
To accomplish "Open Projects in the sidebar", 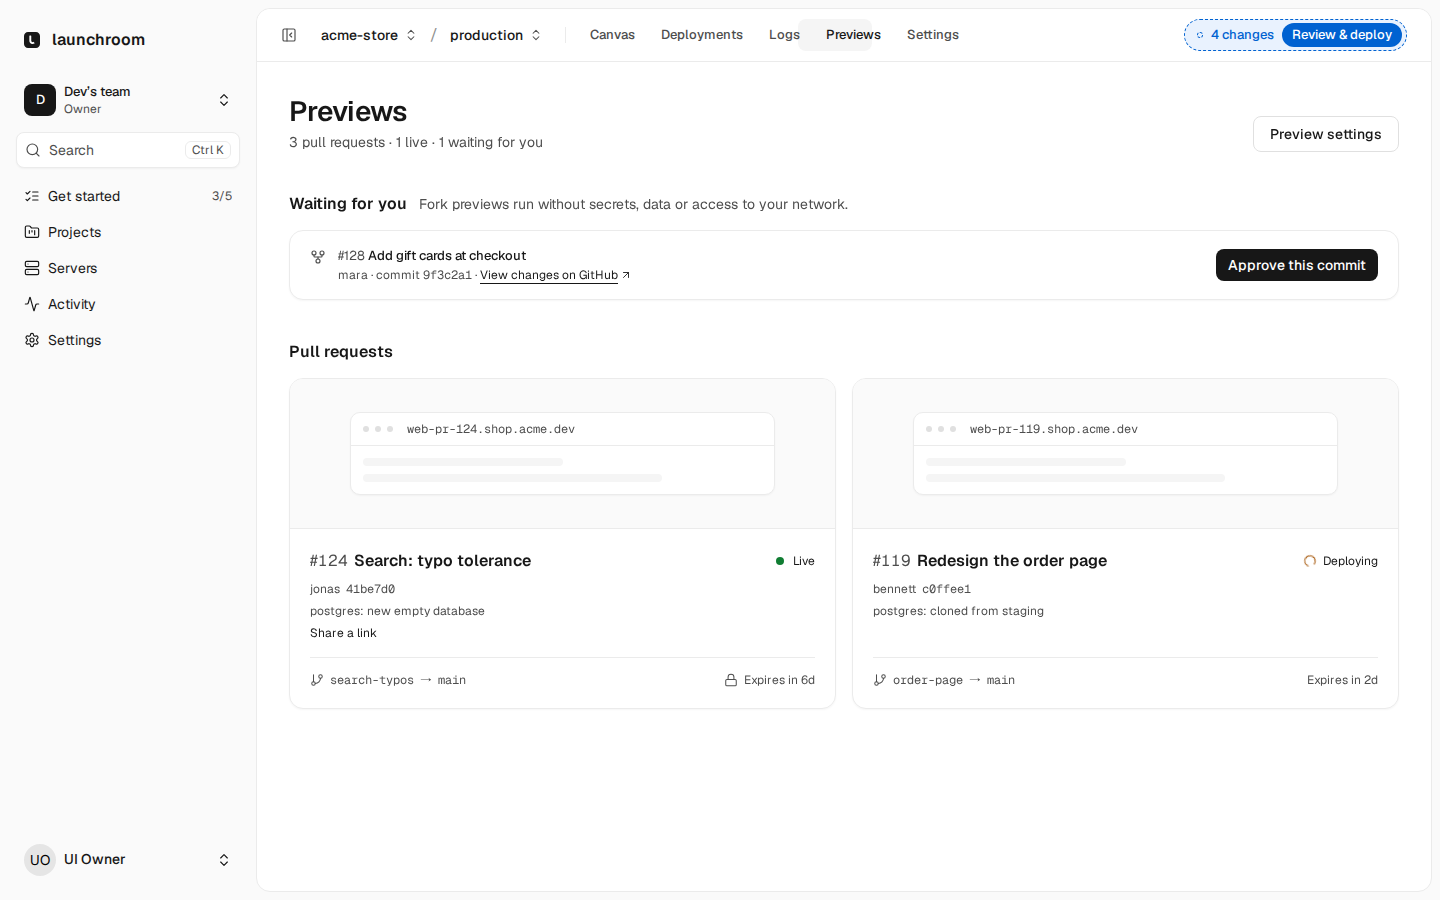I will click(x=128, y=232).
